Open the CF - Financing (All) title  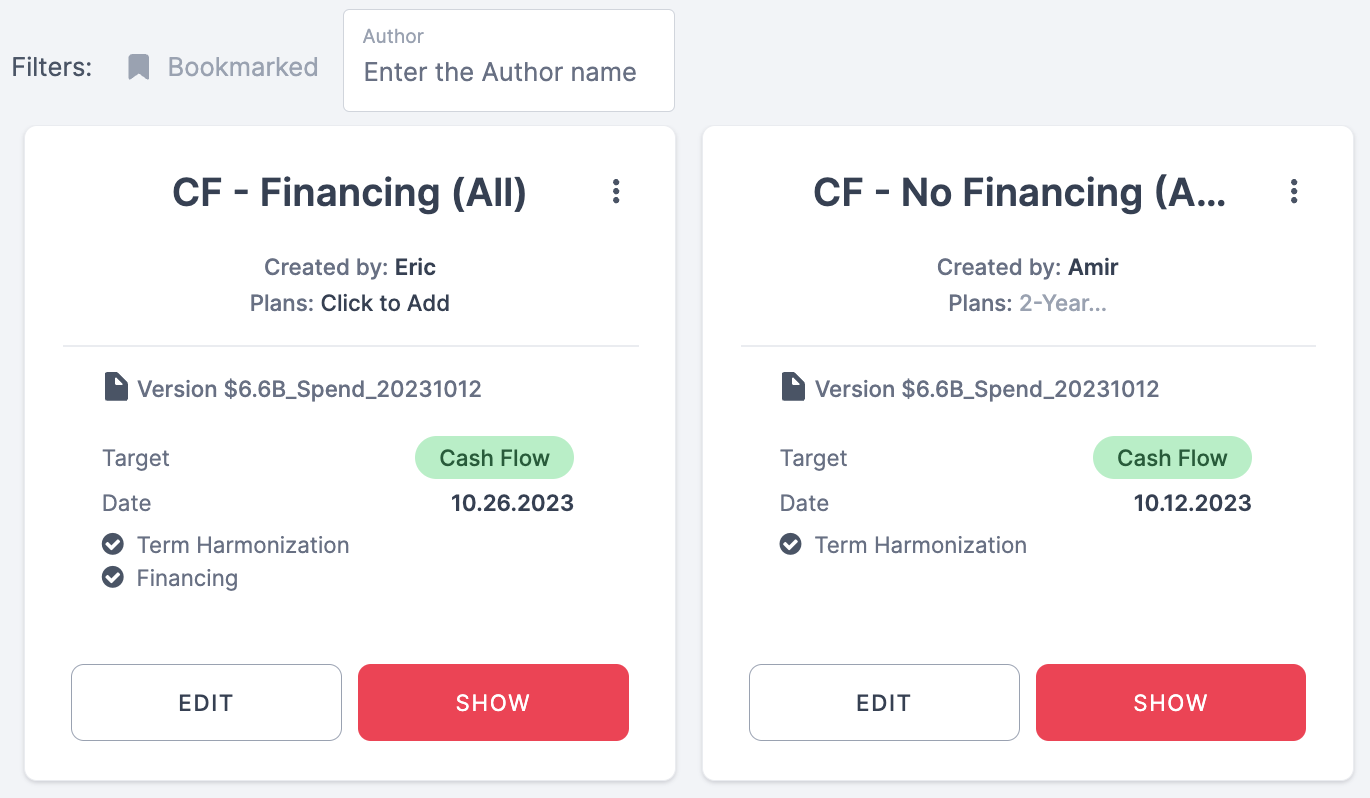(x=349, y=192)
